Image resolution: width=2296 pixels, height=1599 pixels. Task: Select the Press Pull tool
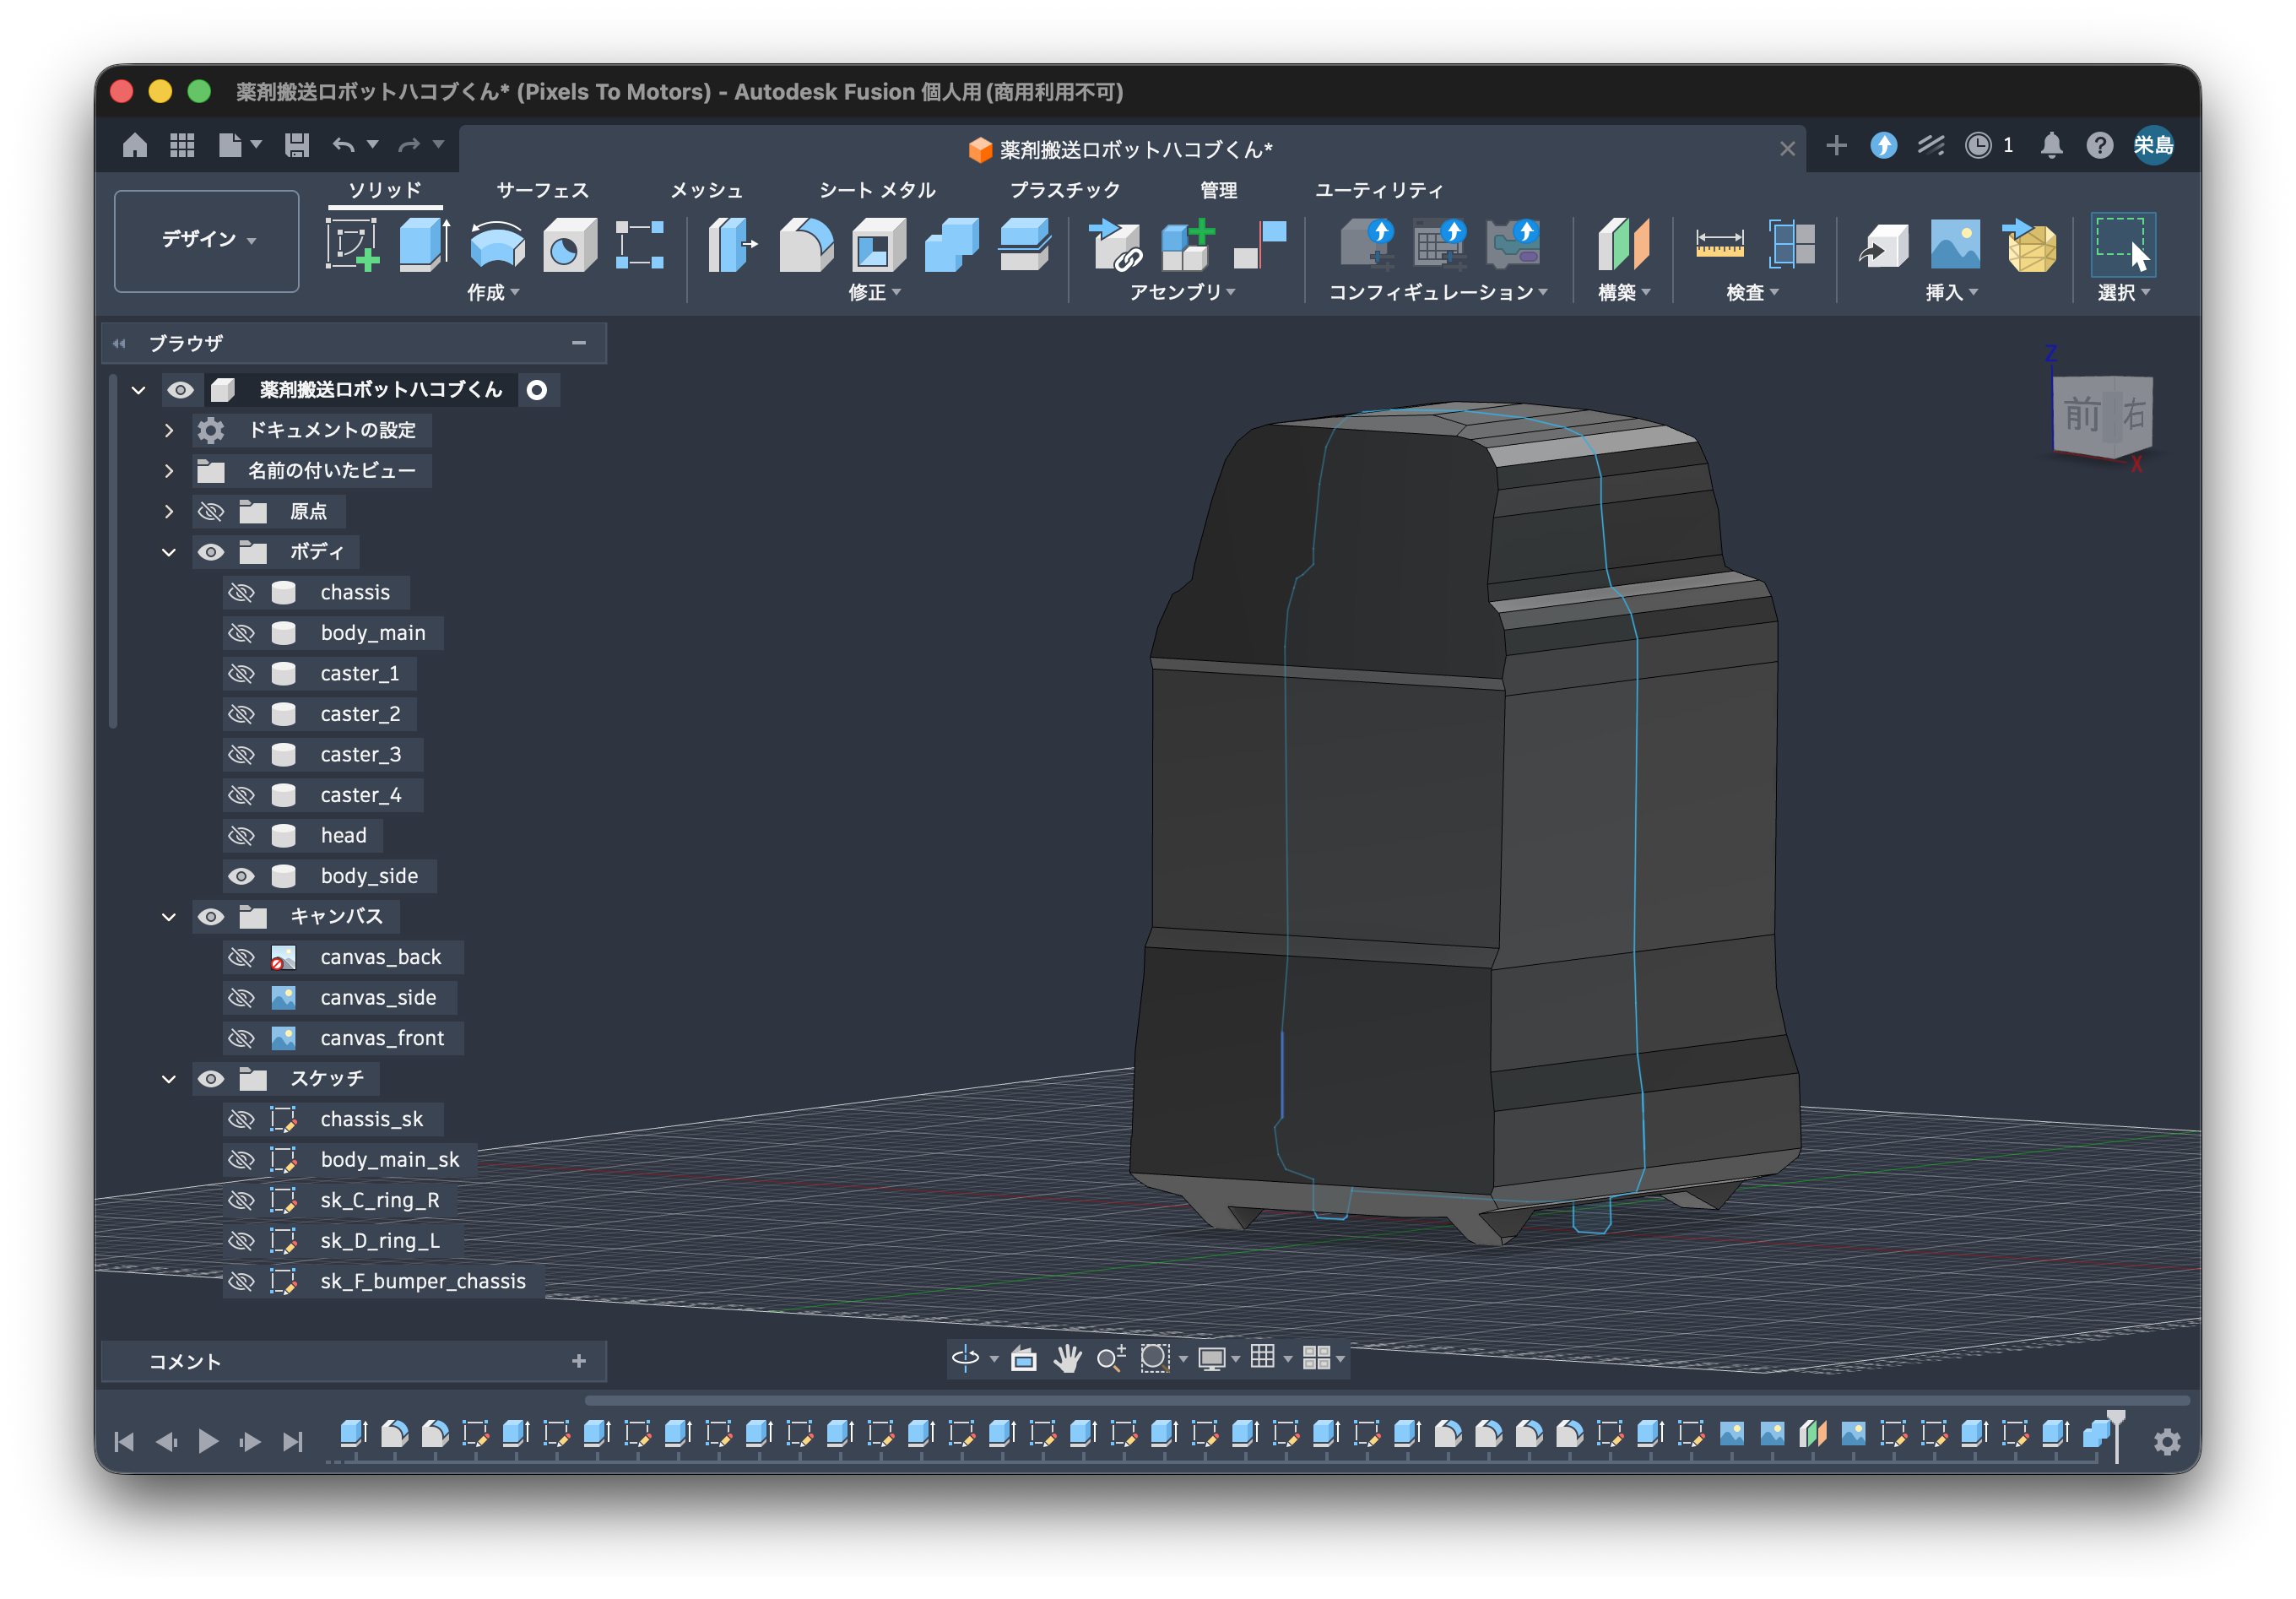(733, 244)
